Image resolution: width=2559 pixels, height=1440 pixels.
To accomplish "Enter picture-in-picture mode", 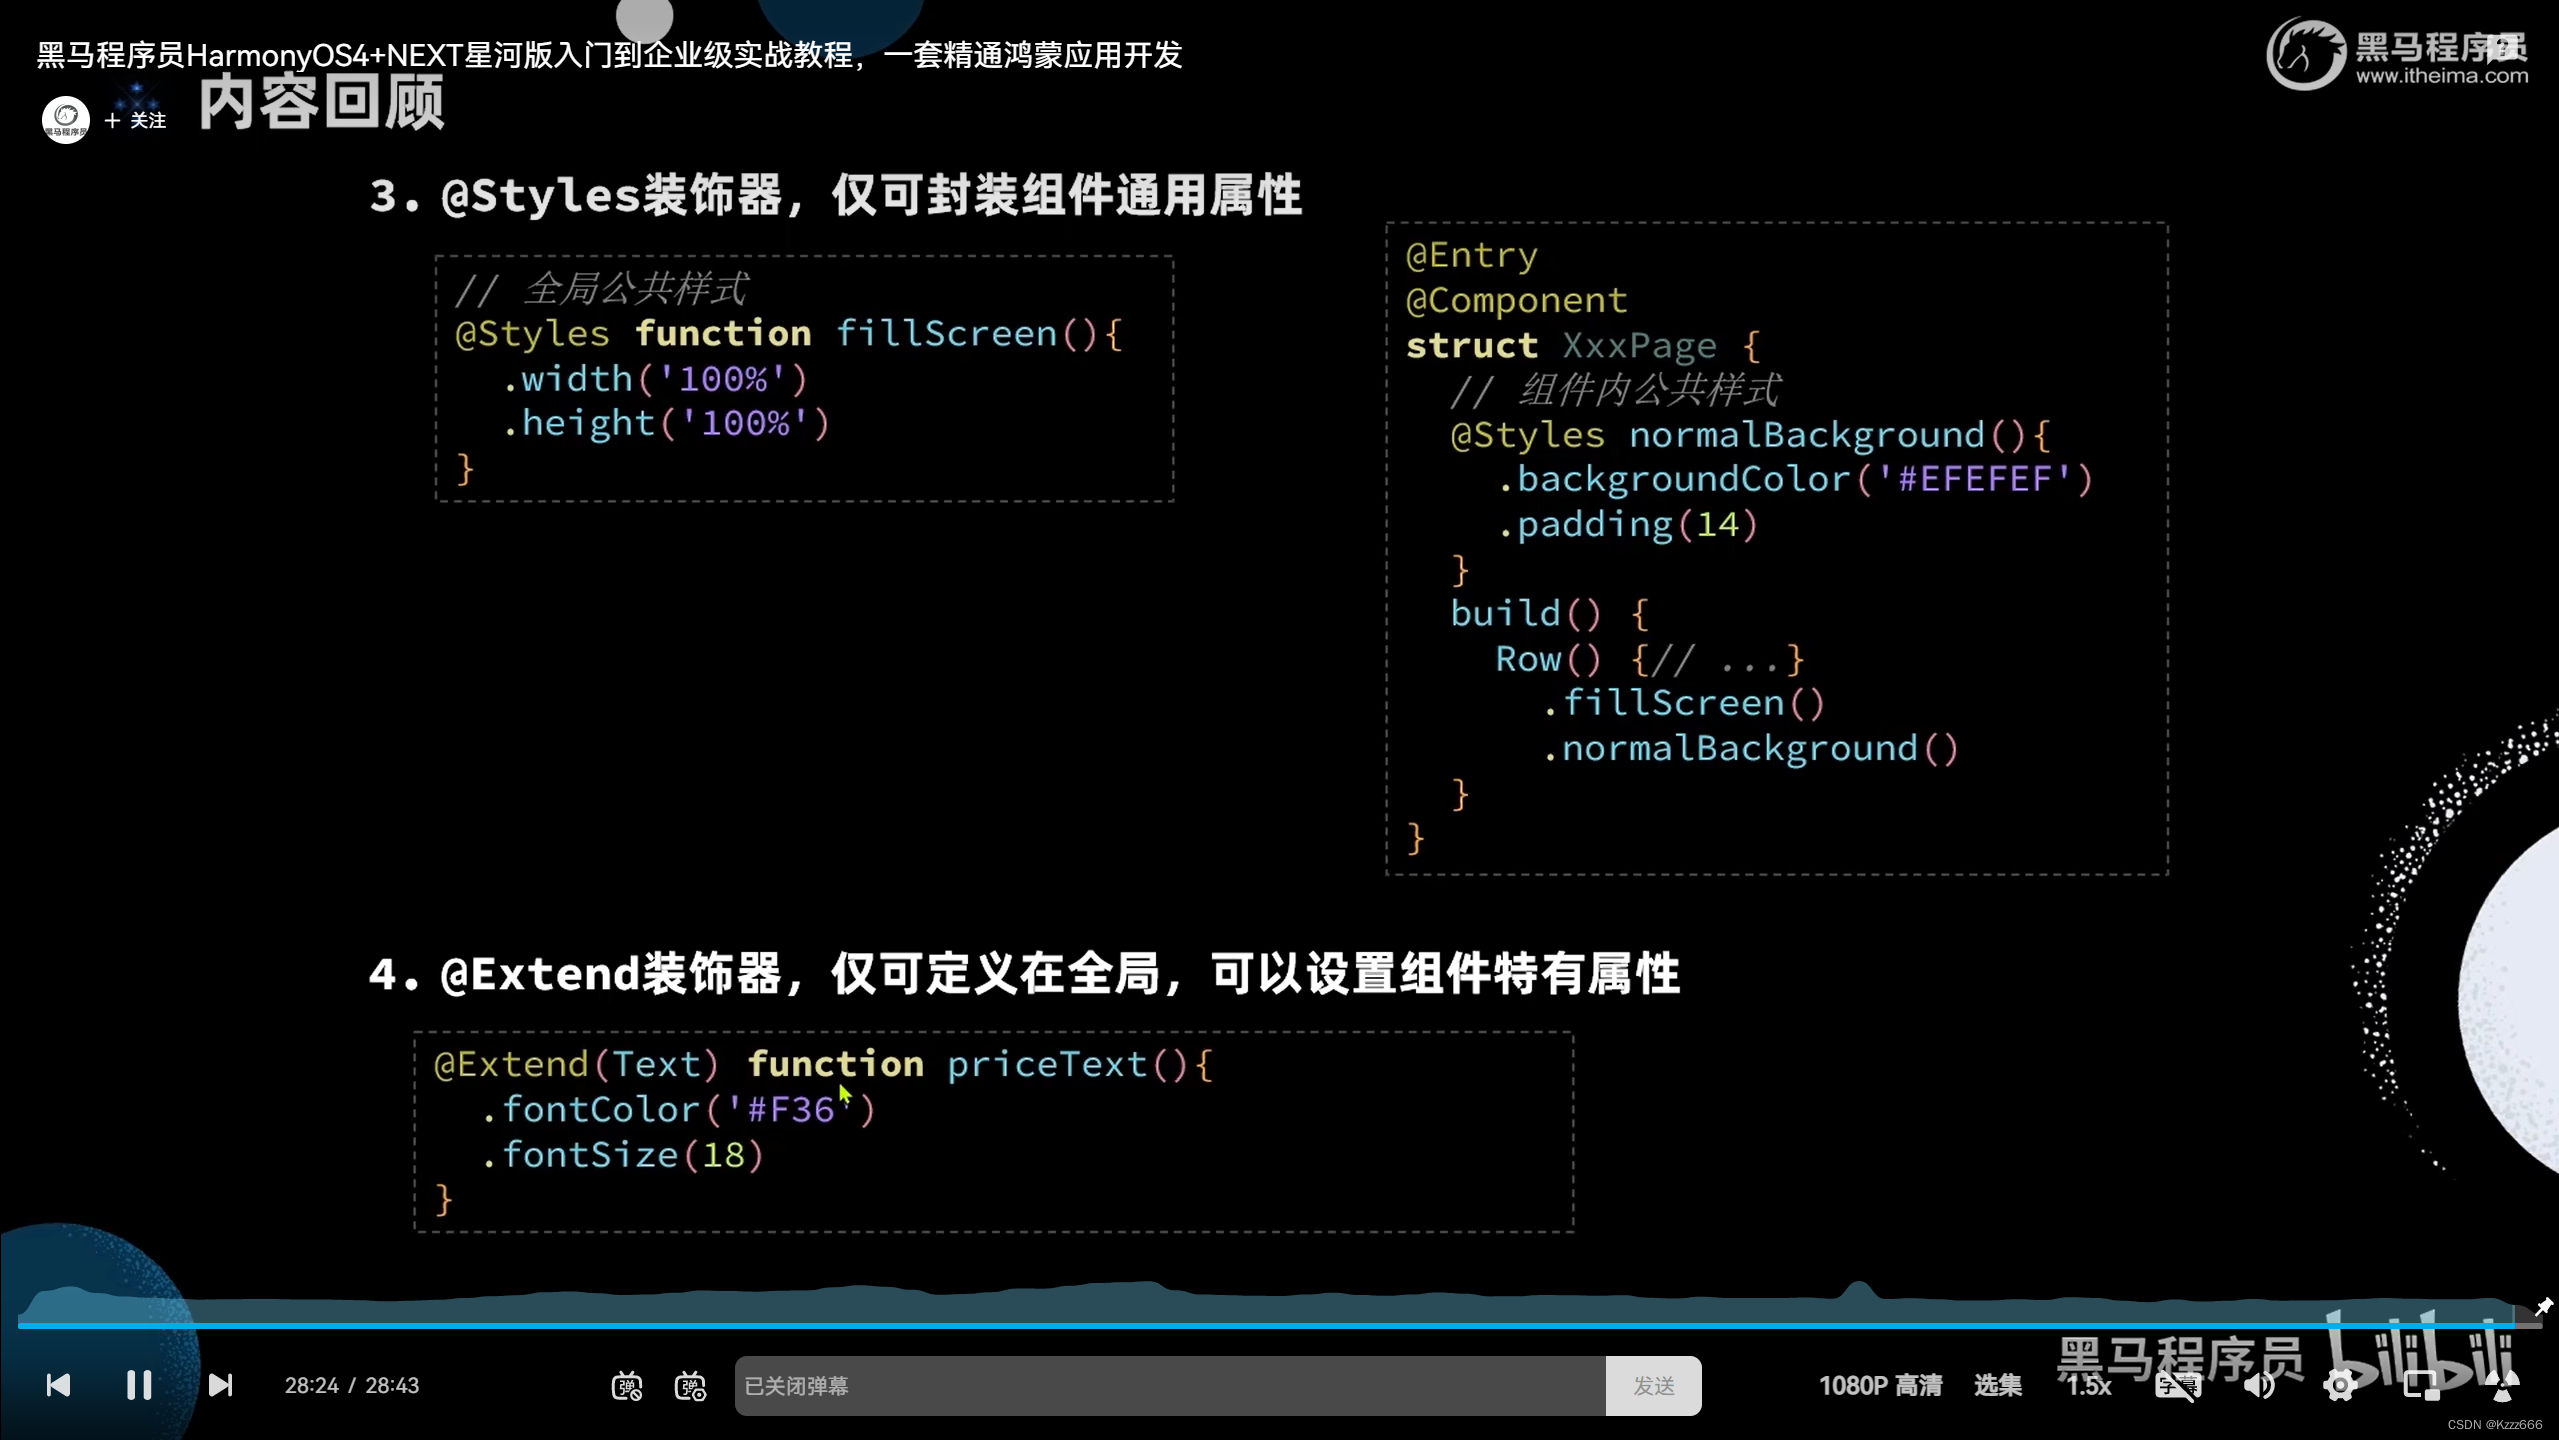I will (2421, 1385).
